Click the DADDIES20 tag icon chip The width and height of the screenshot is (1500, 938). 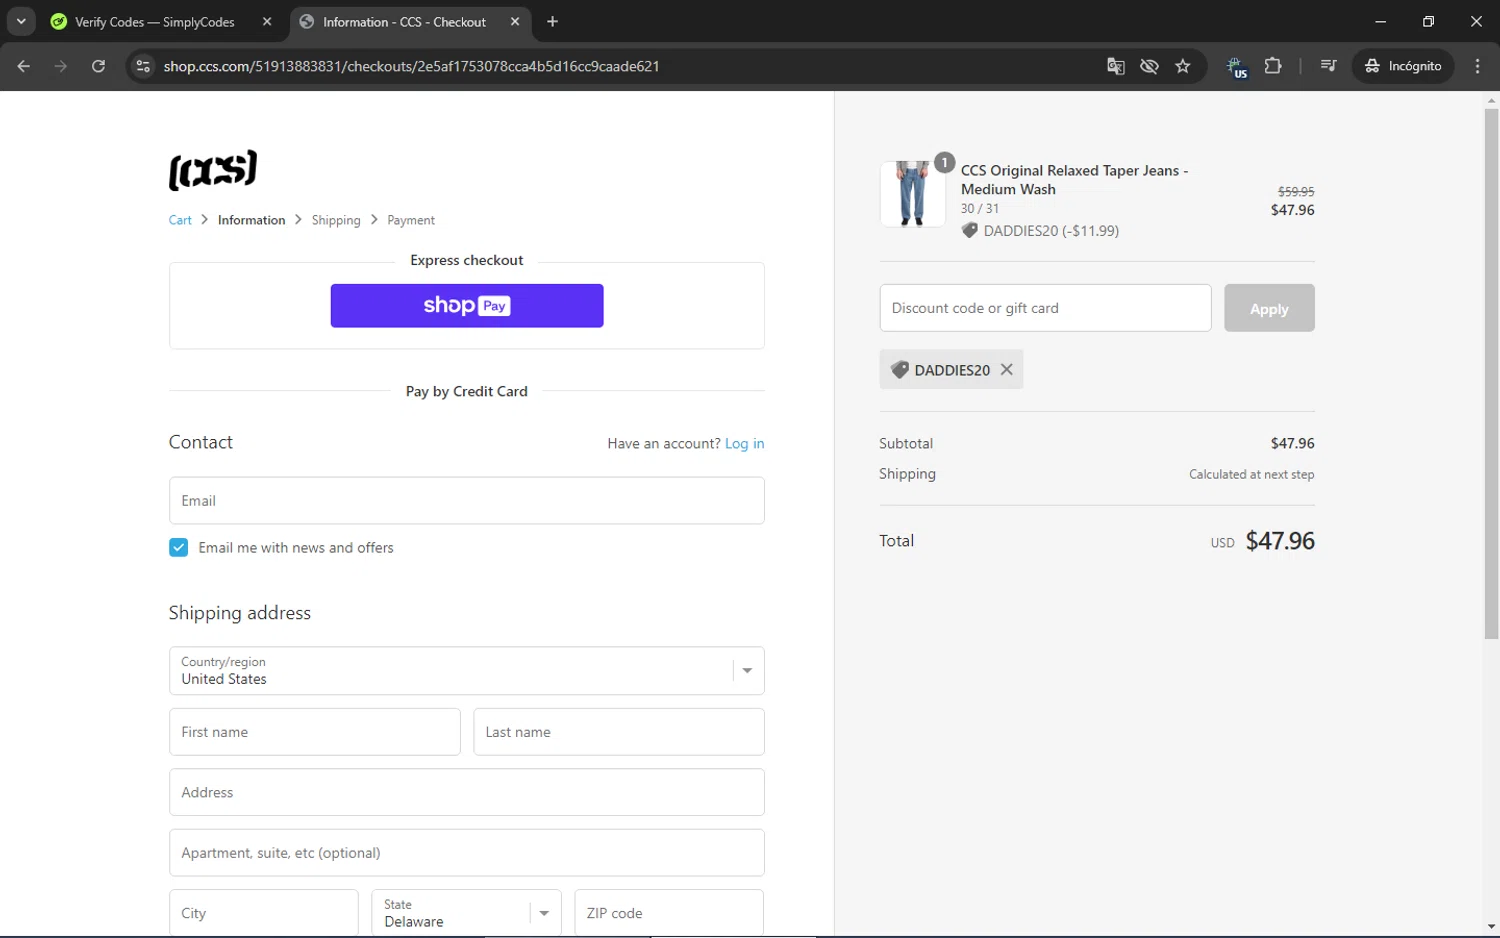coord(950,370)
